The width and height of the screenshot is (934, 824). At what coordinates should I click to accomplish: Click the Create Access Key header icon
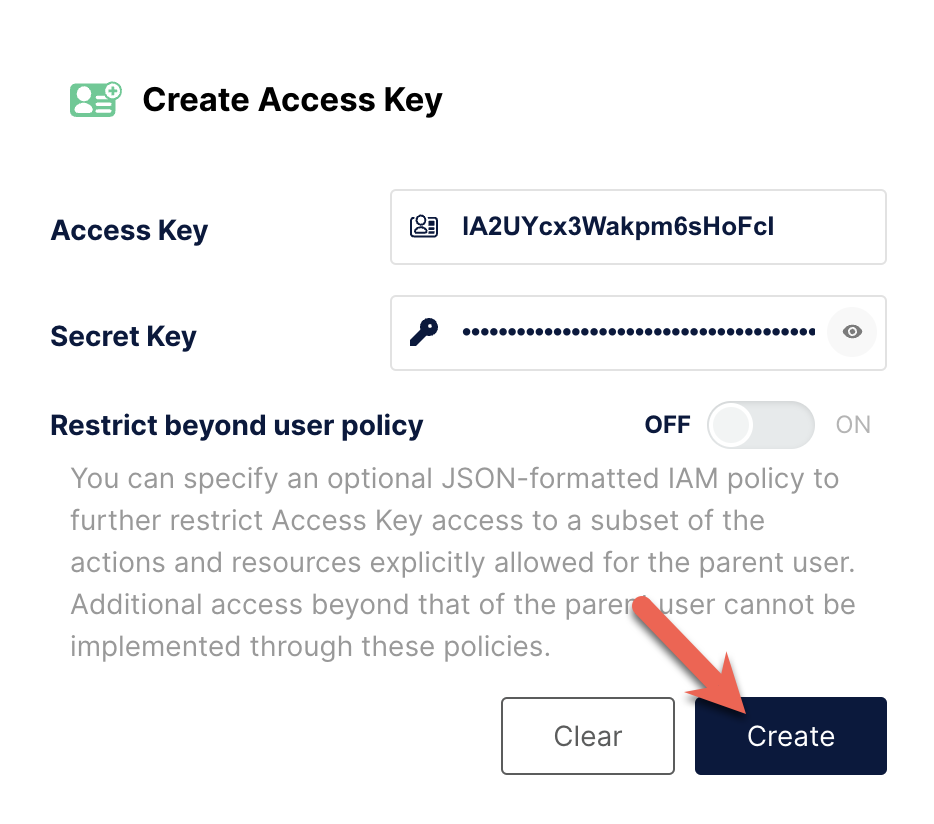pos(95,99)
